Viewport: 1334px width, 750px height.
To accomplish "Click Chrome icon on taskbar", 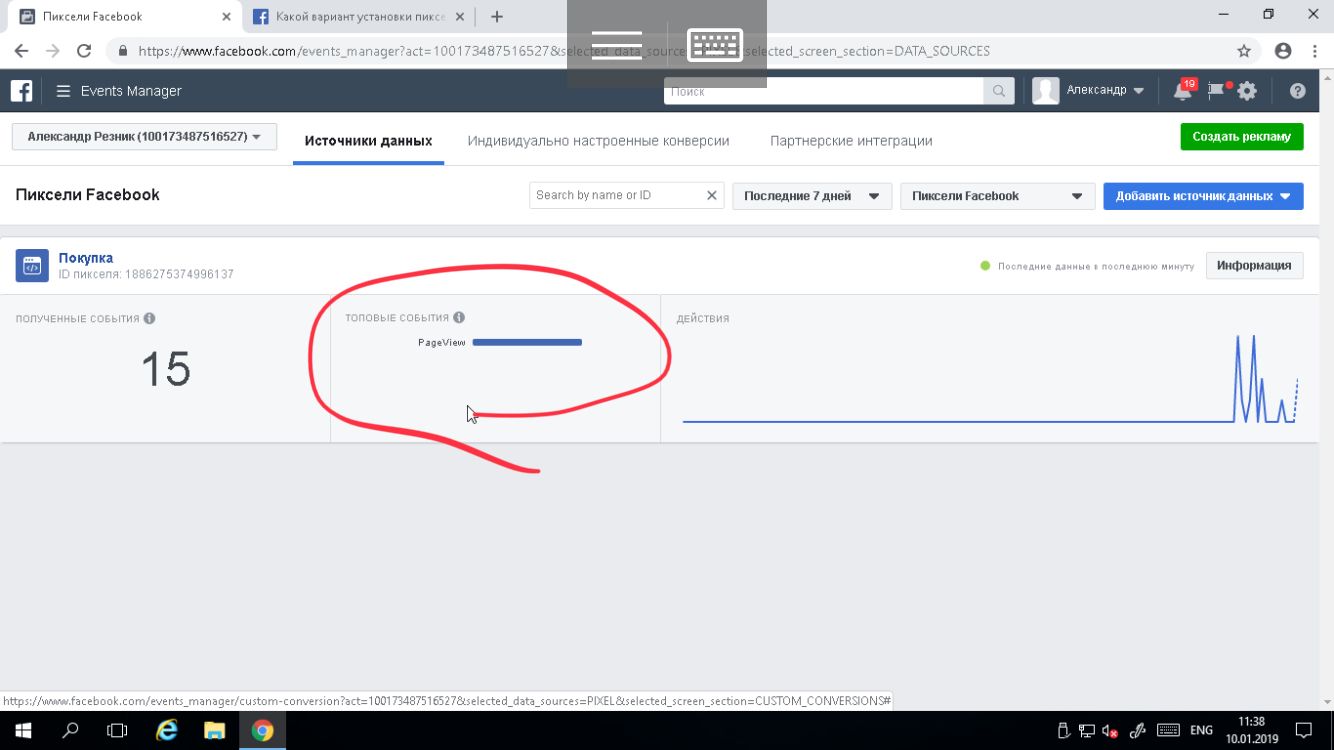I will [x=262, y=731].
